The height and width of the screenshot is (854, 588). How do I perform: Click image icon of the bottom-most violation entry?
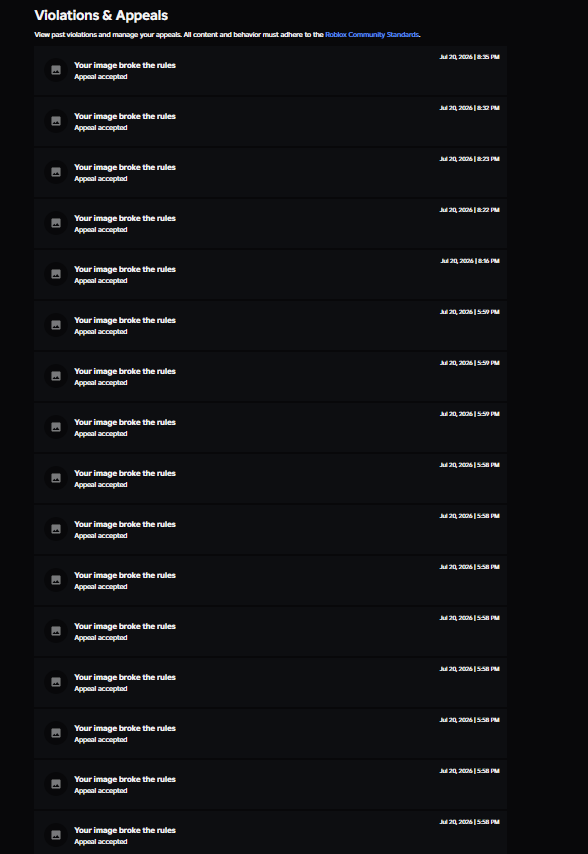tap(56, 835)
